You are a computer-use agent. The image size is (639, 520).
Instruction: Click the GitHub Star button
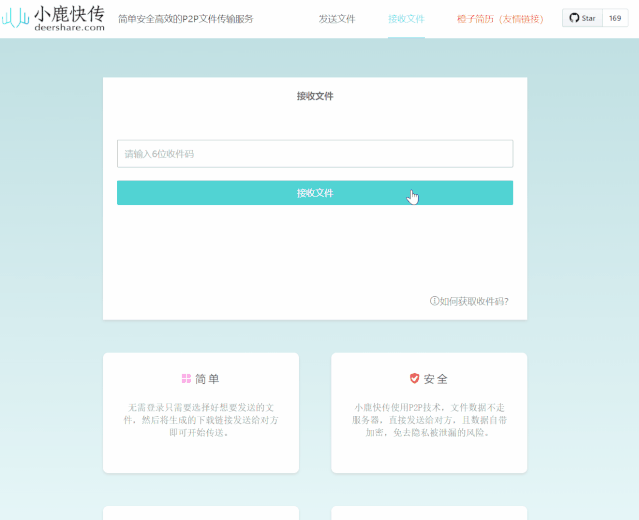(582, 18)
